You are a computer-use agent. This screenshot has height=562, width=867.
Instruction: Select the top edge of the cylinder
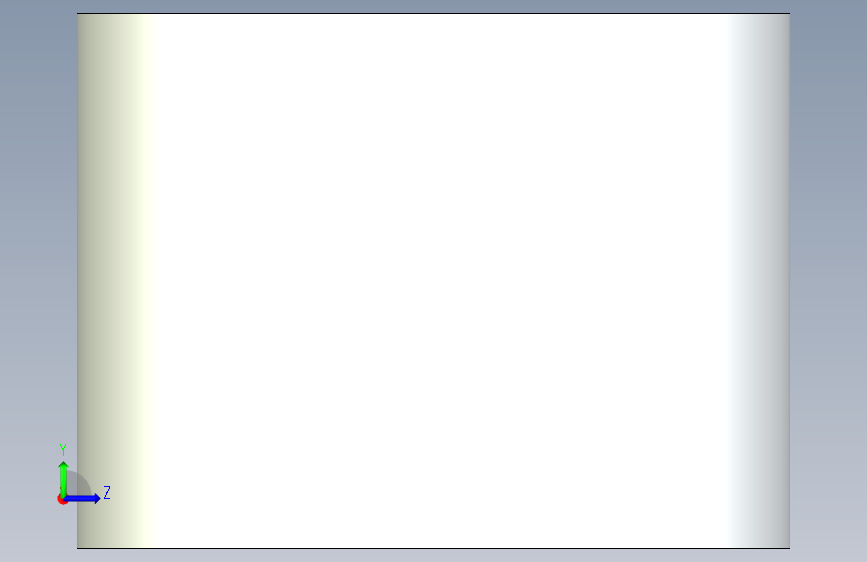[434, 13]
